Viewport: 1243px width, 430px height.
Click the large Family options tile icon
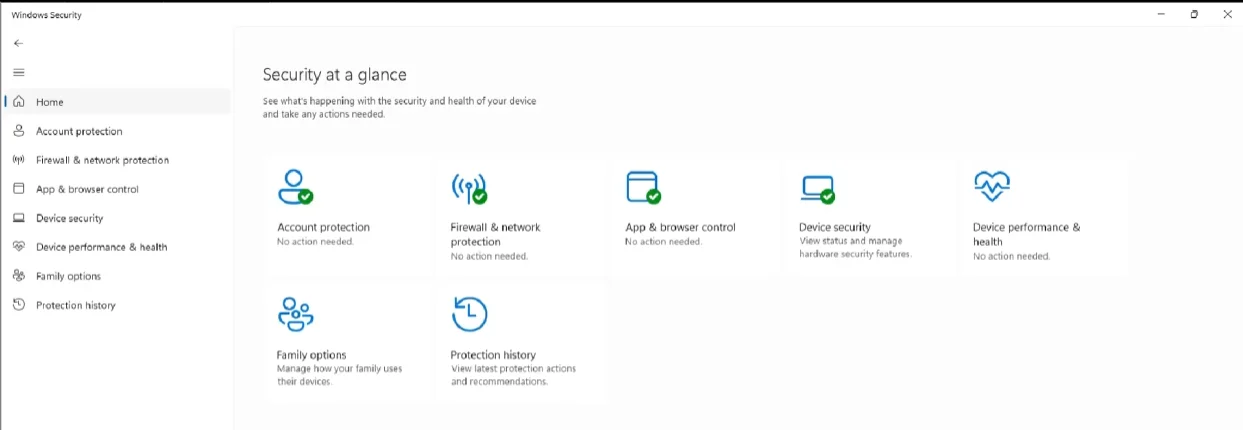point(295,314)
